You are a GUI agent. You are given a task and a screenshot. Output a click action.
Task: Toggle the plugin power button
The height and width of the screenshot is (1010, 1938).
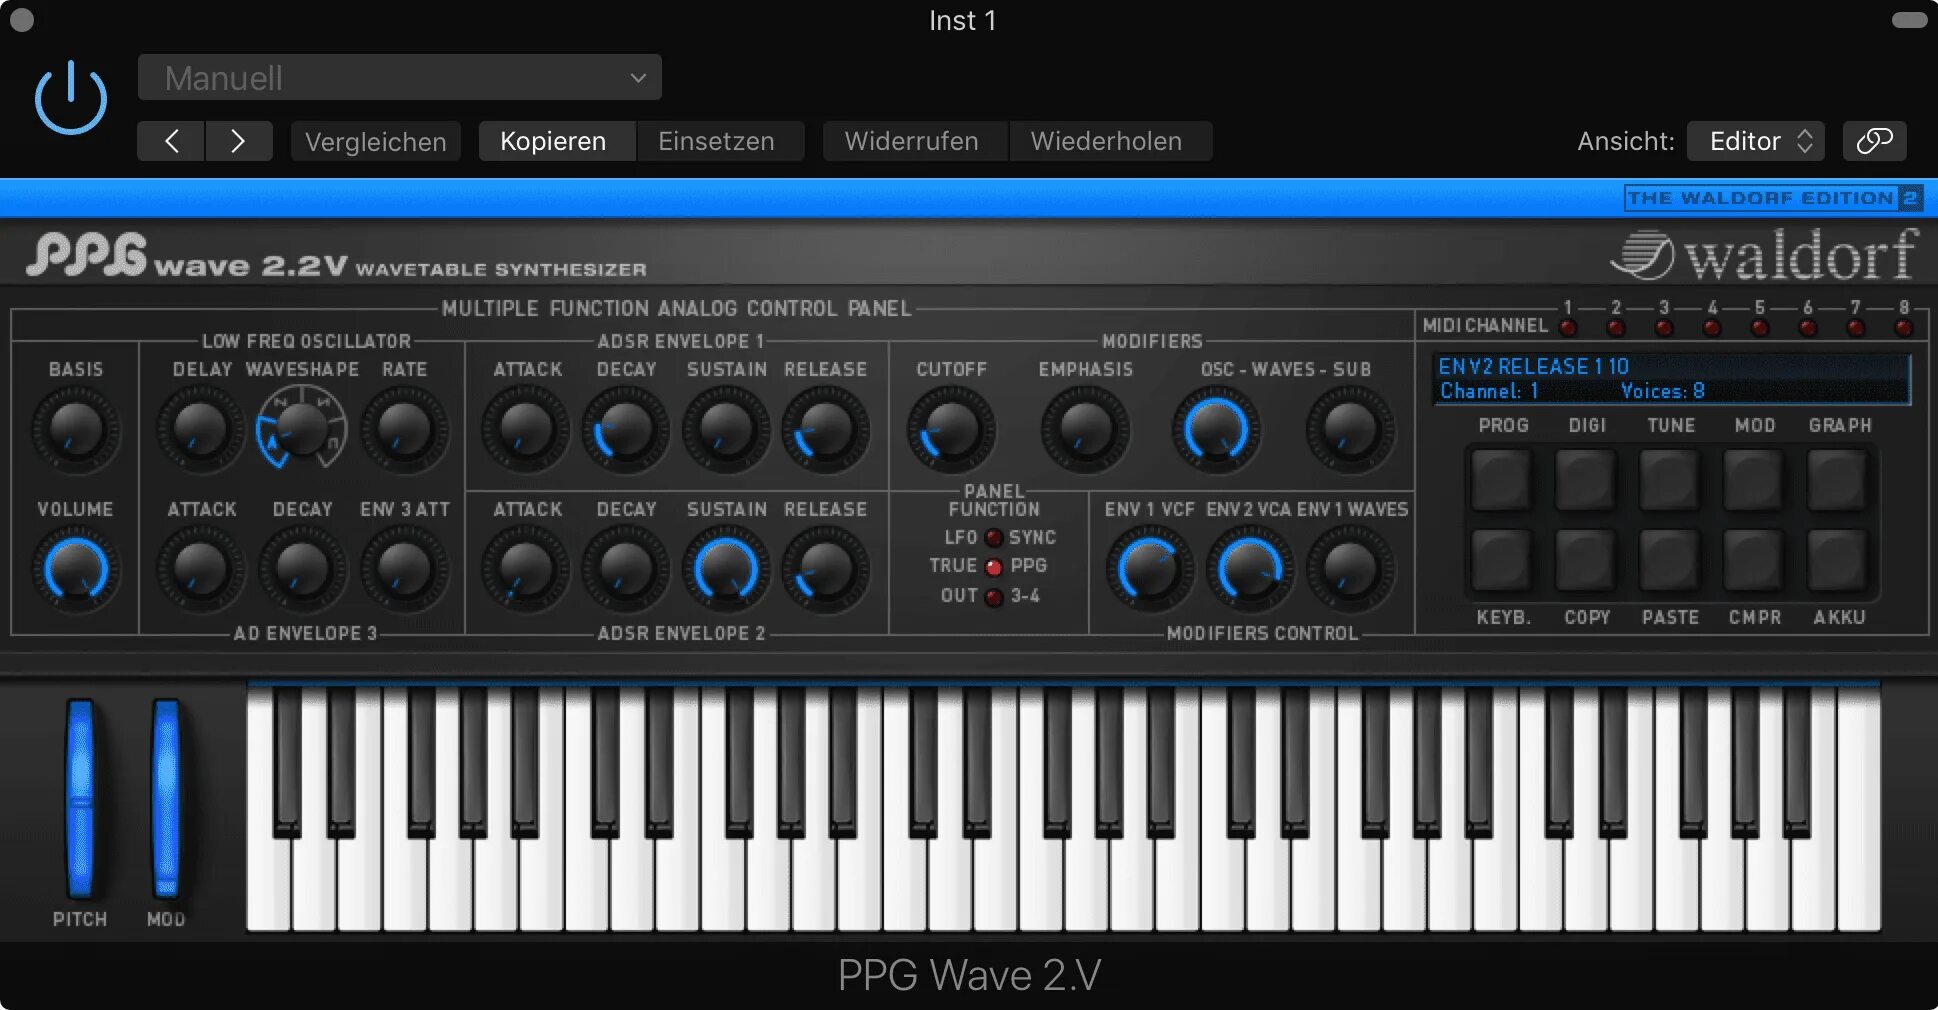tap(70, 98)
